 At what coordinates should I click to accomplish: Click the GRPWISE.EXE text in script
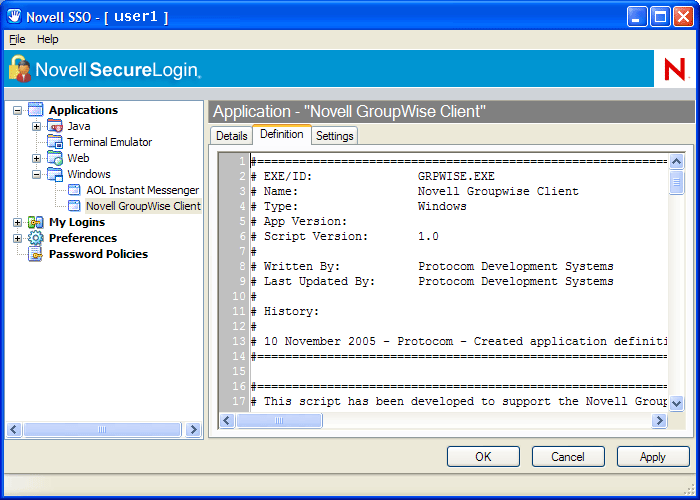click(456, 176)
